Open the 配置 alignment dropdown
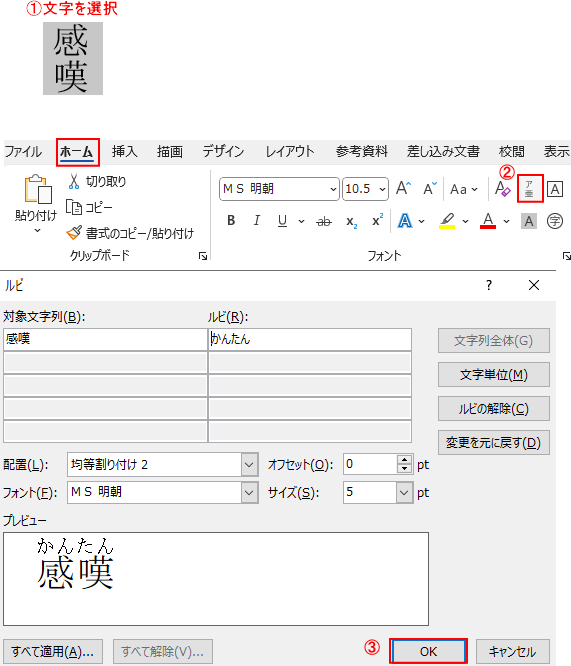571x666 pixels. [x=249, y=465]
